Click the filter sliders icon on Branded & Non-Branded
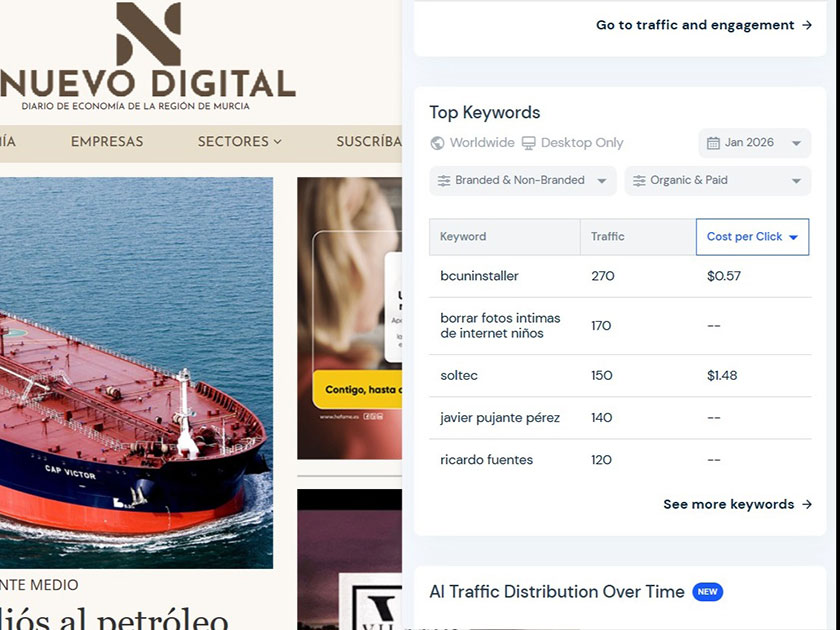The width and height of the screenshot is (840, 630). (444, 181)
